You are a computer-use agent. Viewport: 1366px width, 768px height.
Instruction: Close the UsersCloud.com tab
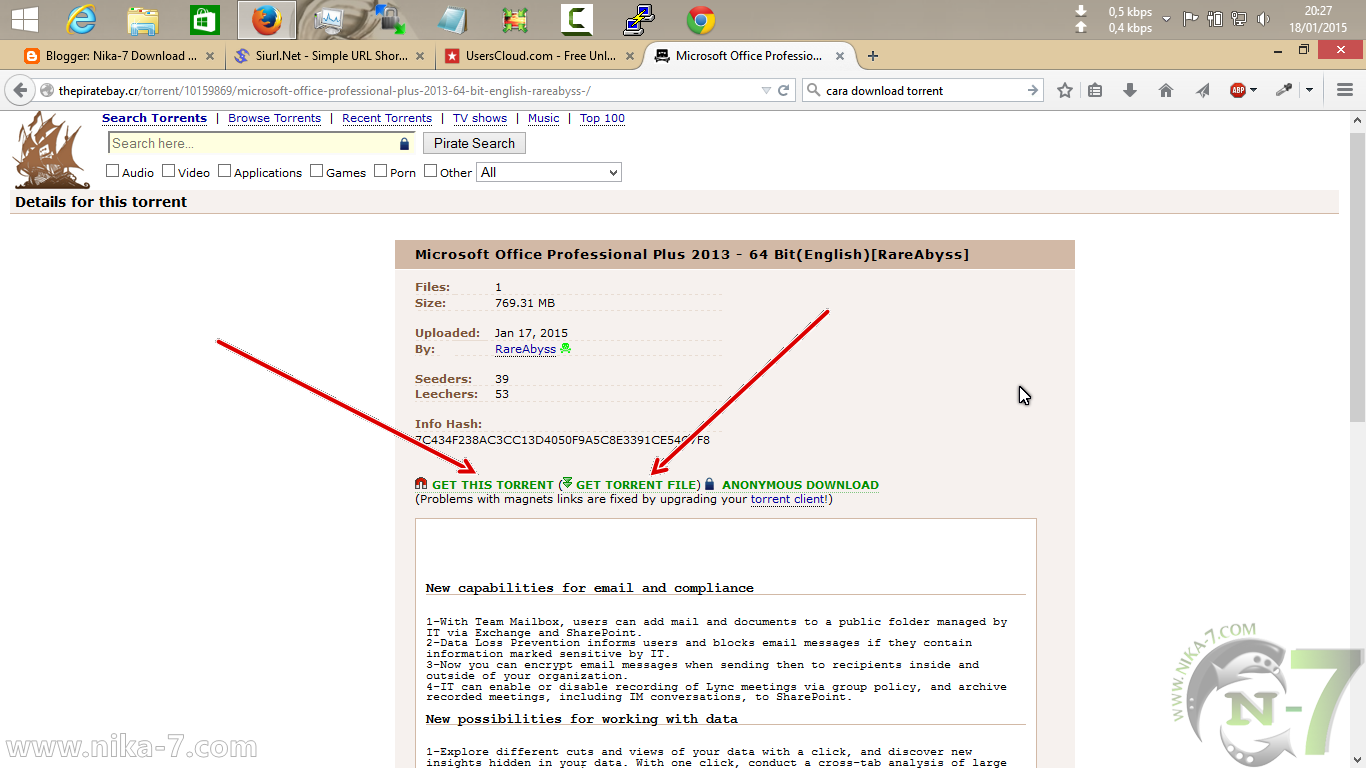pyautogui.click(x=632, y=56)
